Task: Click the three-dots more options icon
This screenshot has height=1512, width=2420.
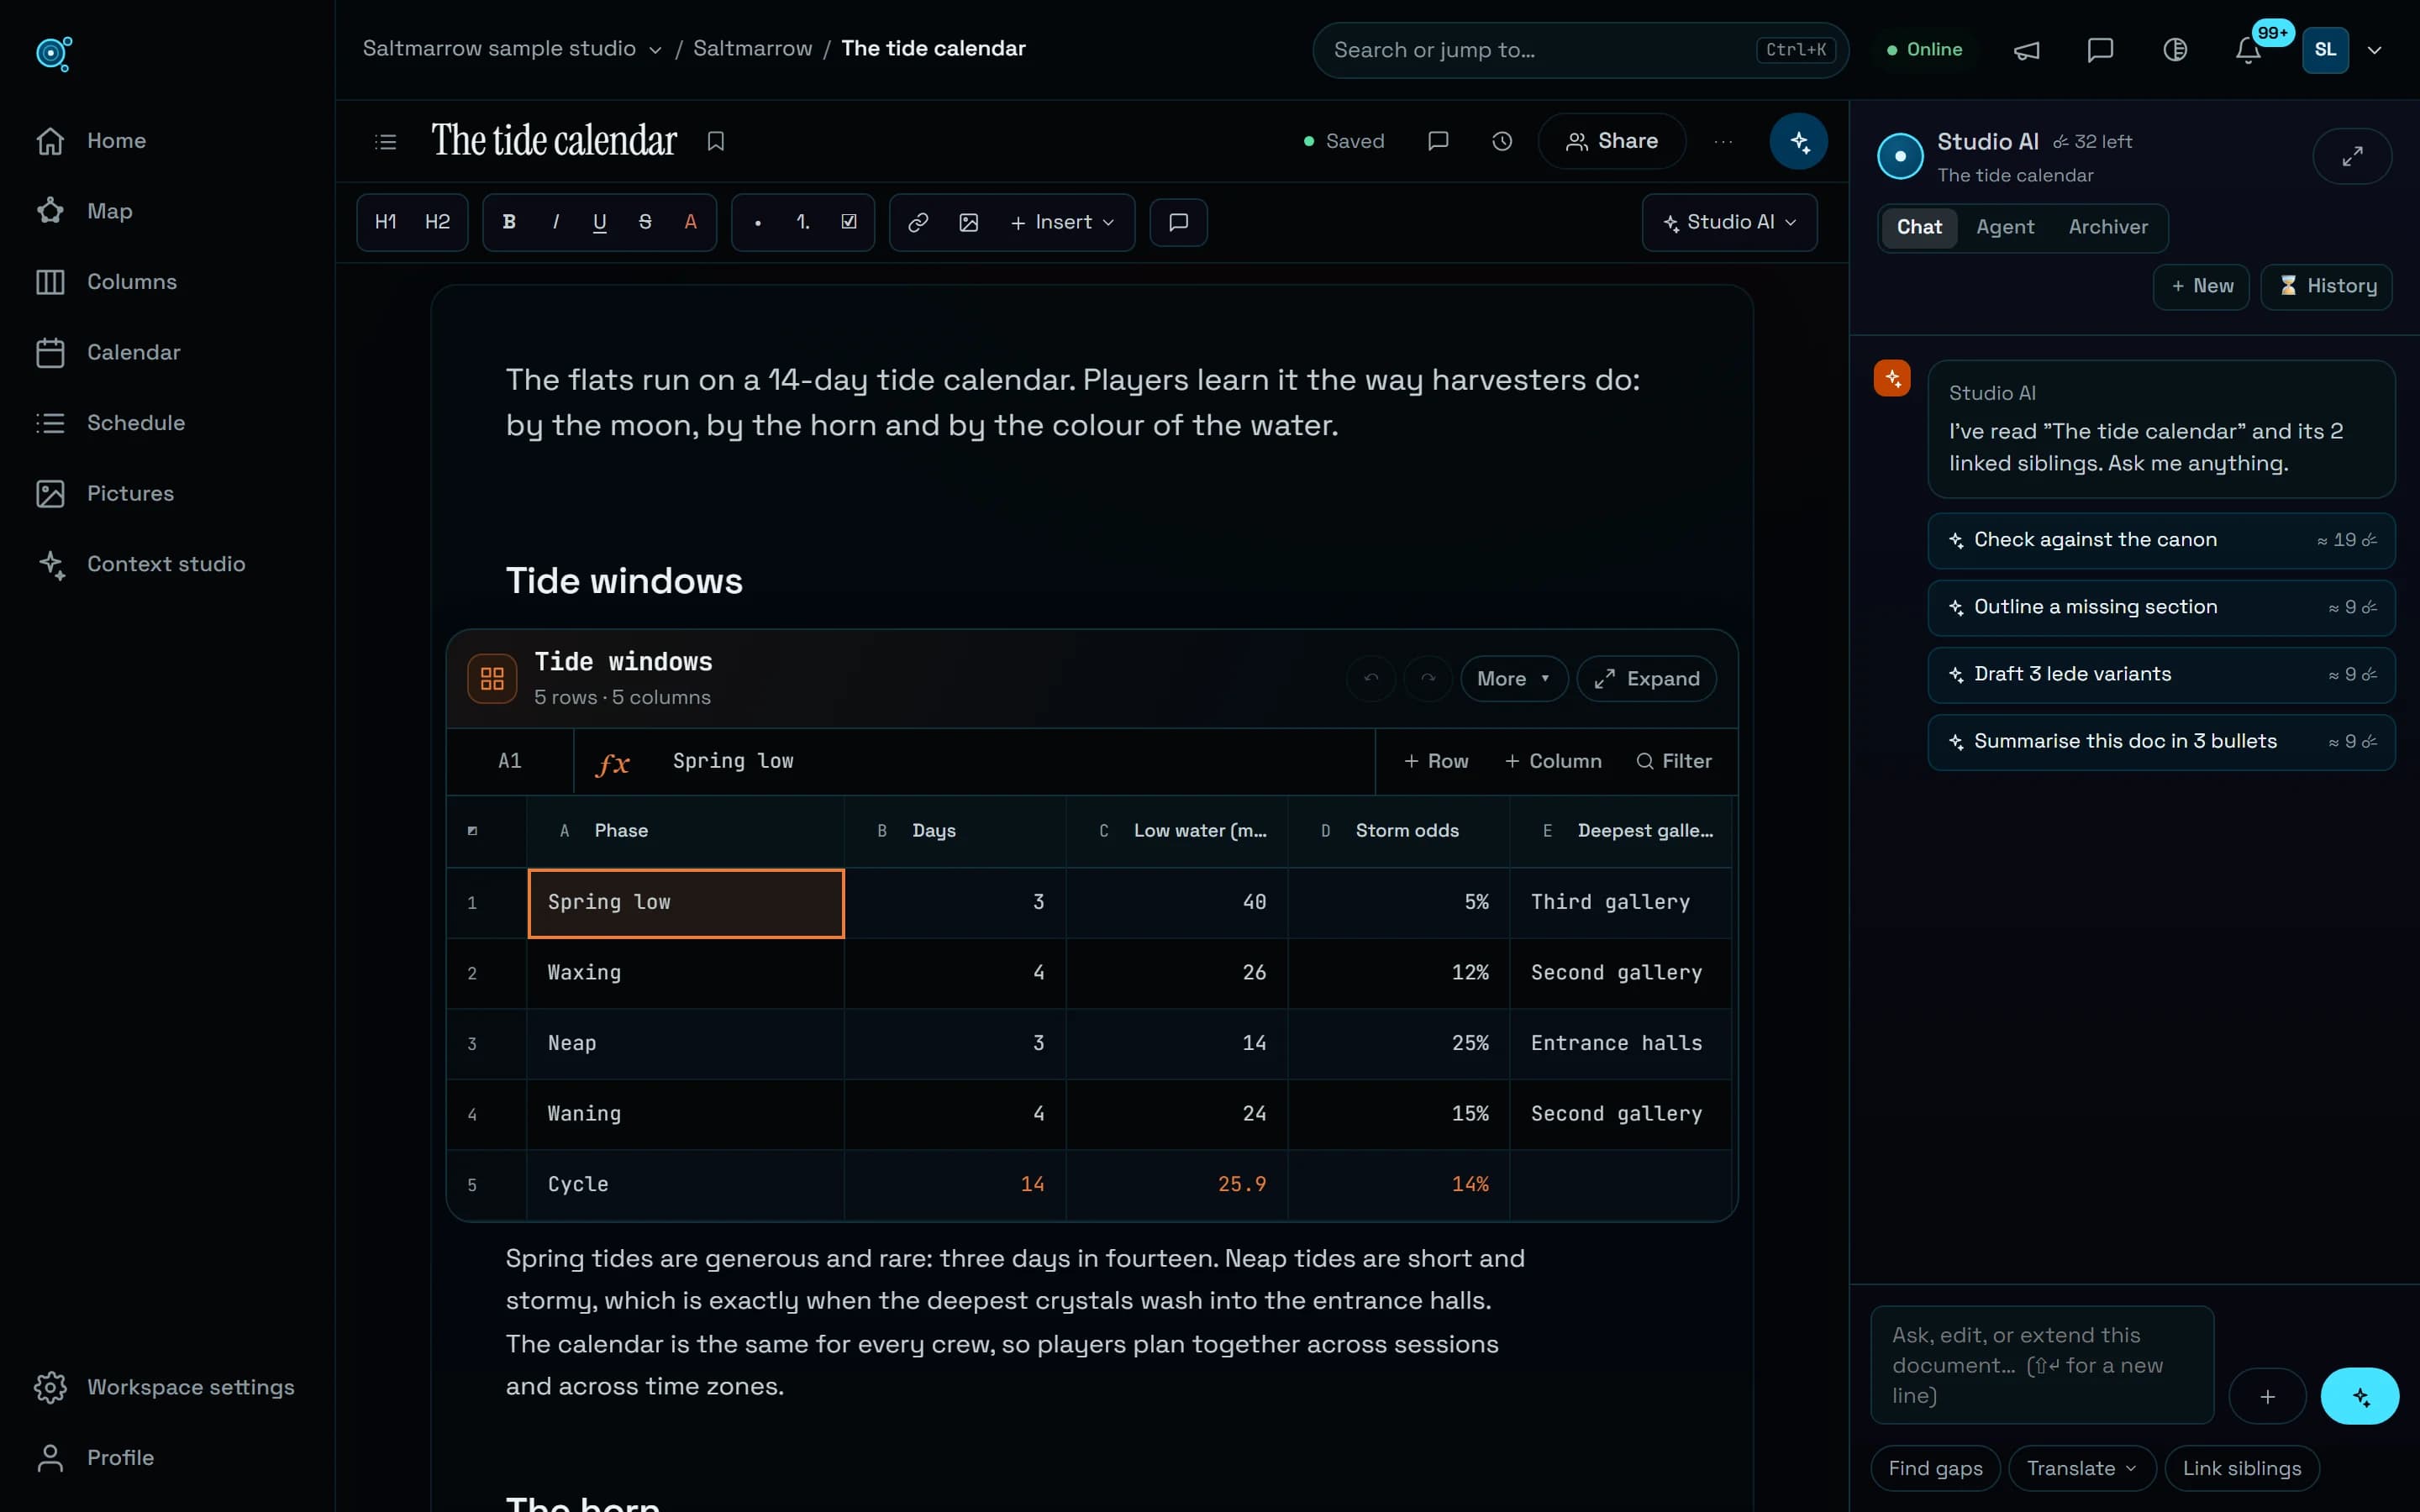Action: pos(1723,141)
